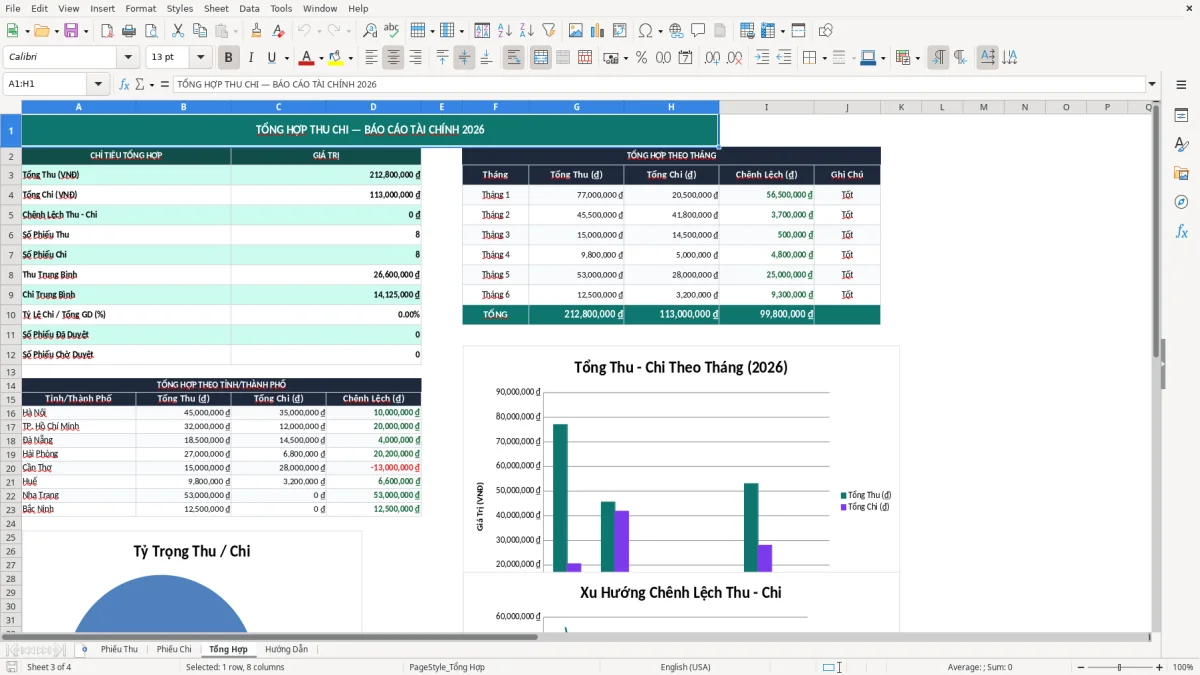Expand the formula bar input line
The height and width of the screenshot is (675, 1200).
click(x=1152, y=84)
